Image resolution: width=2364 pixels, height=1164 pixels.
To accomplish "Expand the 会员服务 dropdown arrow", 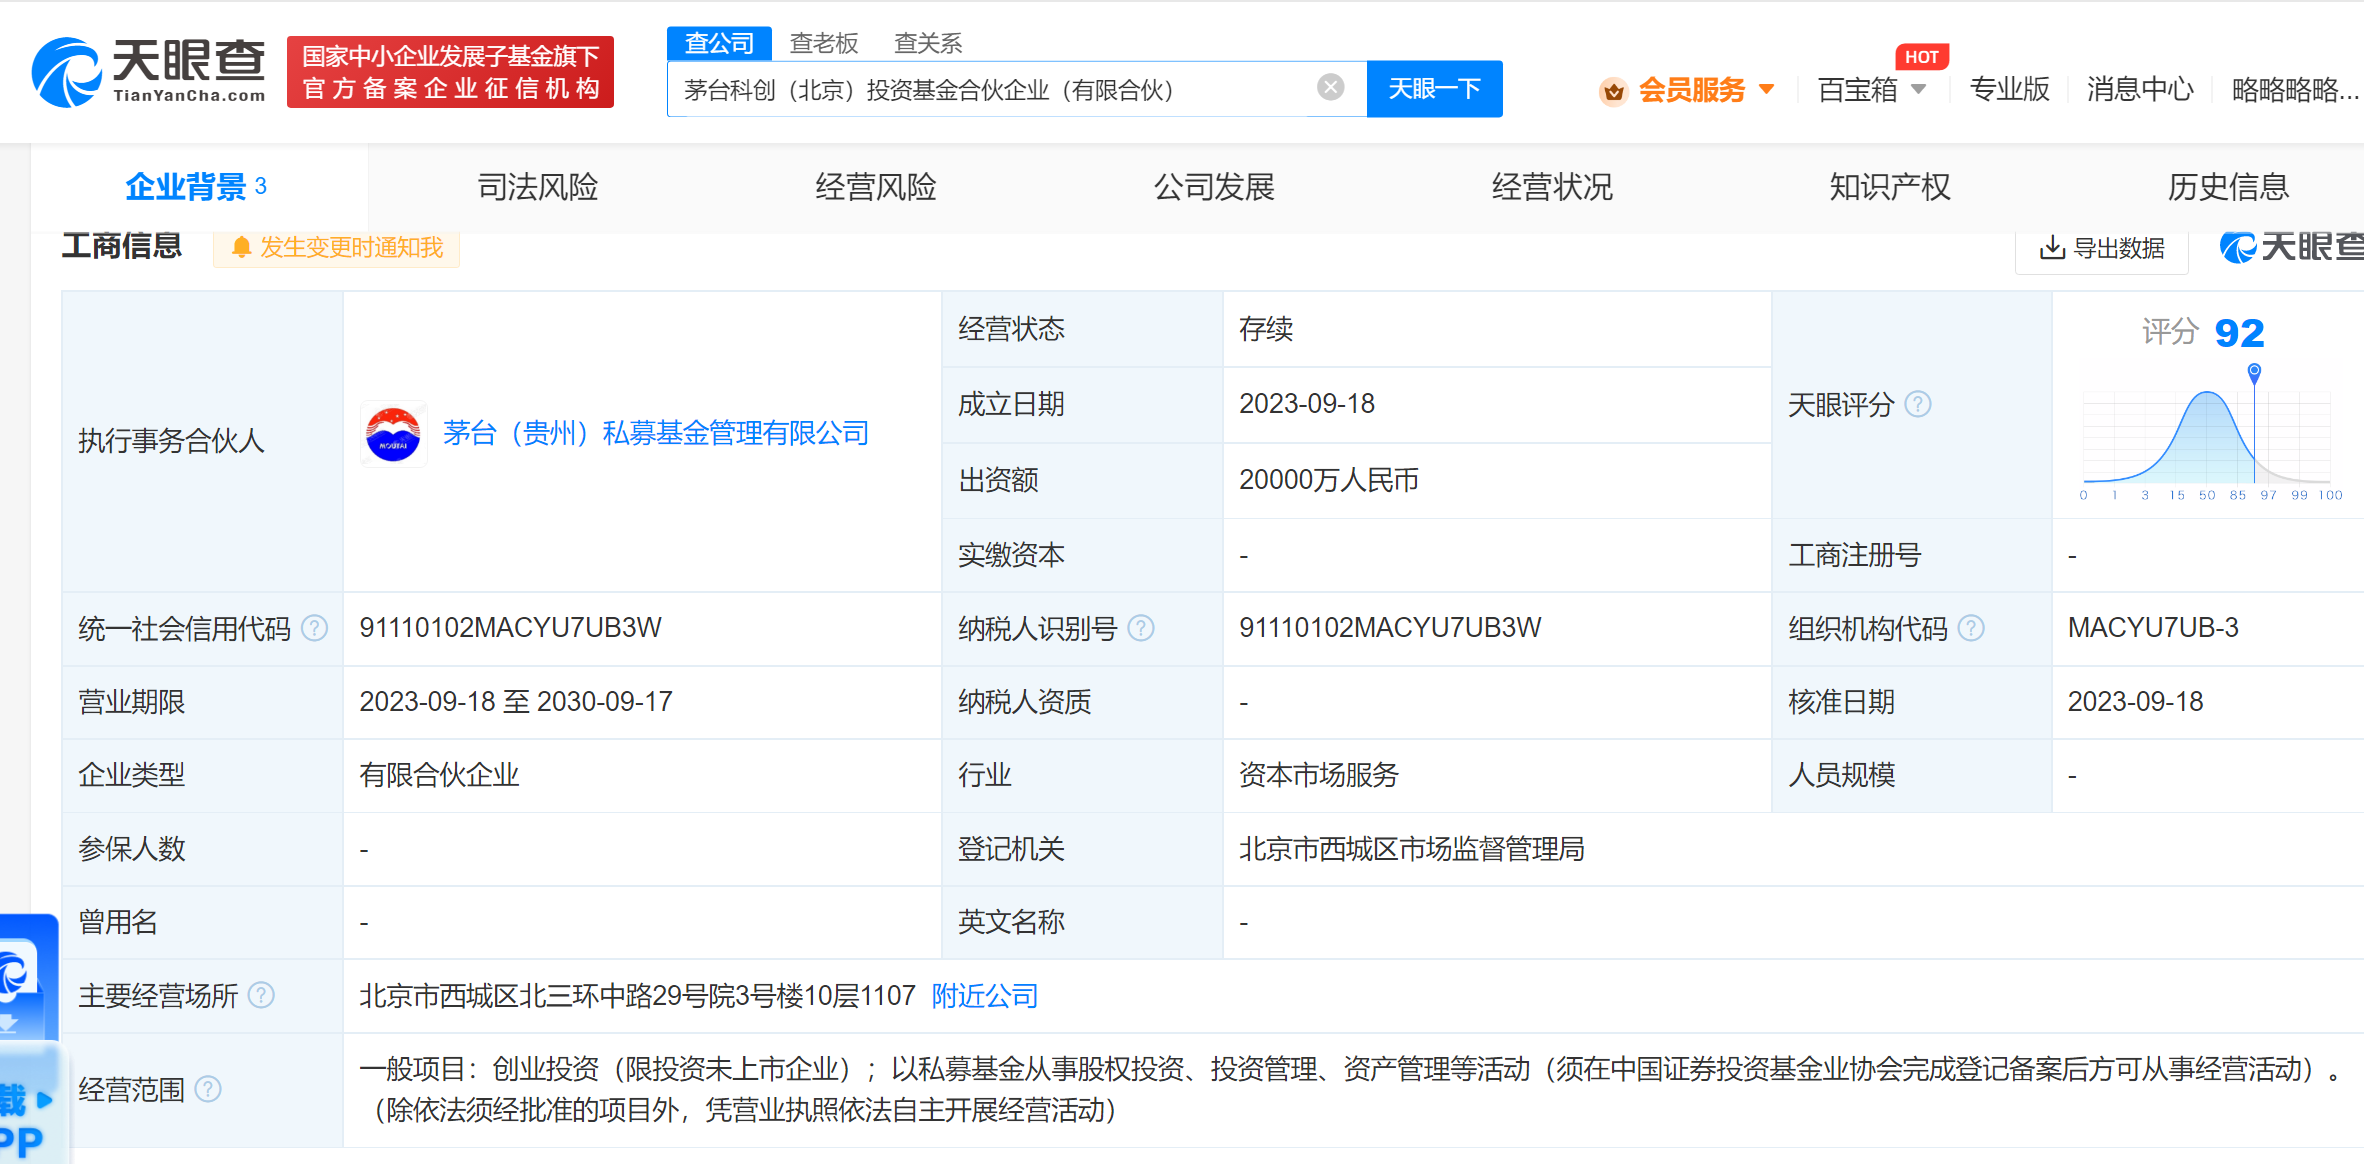I will (x=1766, y=89).
